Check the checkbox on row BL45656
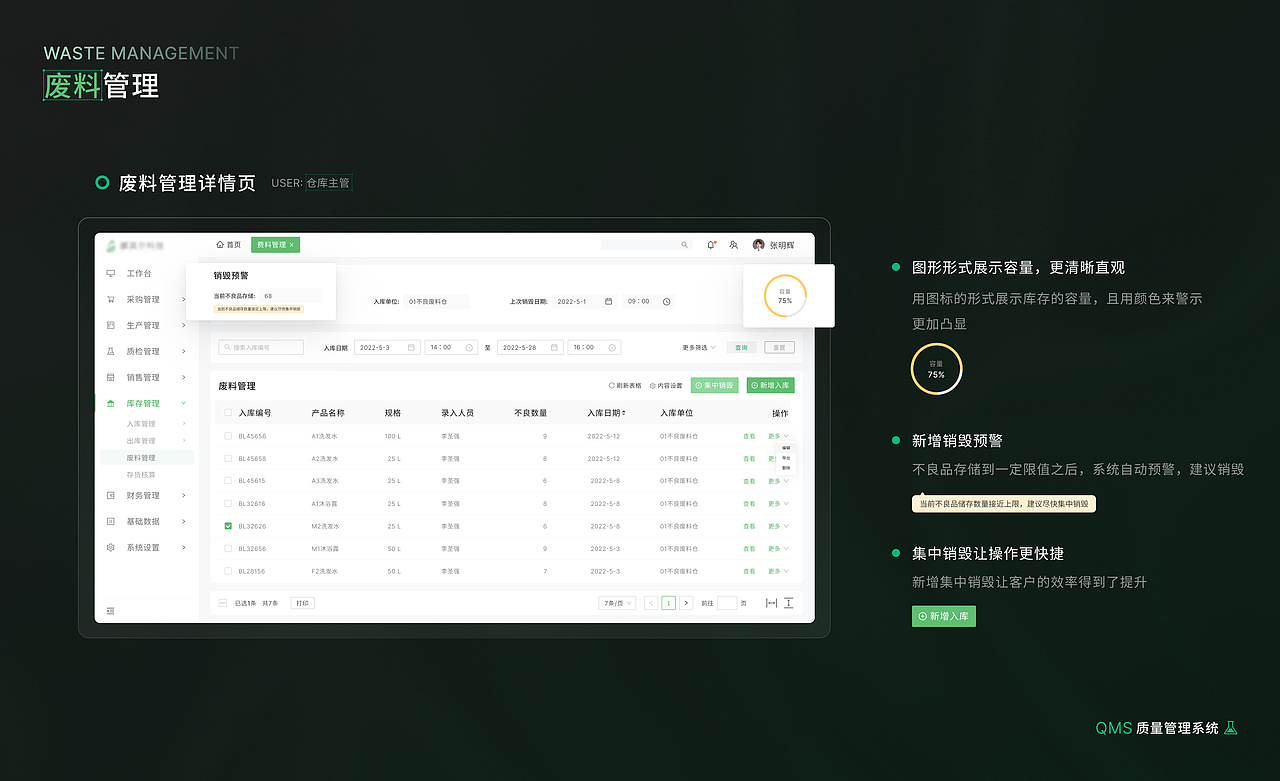 pos(229,435)
